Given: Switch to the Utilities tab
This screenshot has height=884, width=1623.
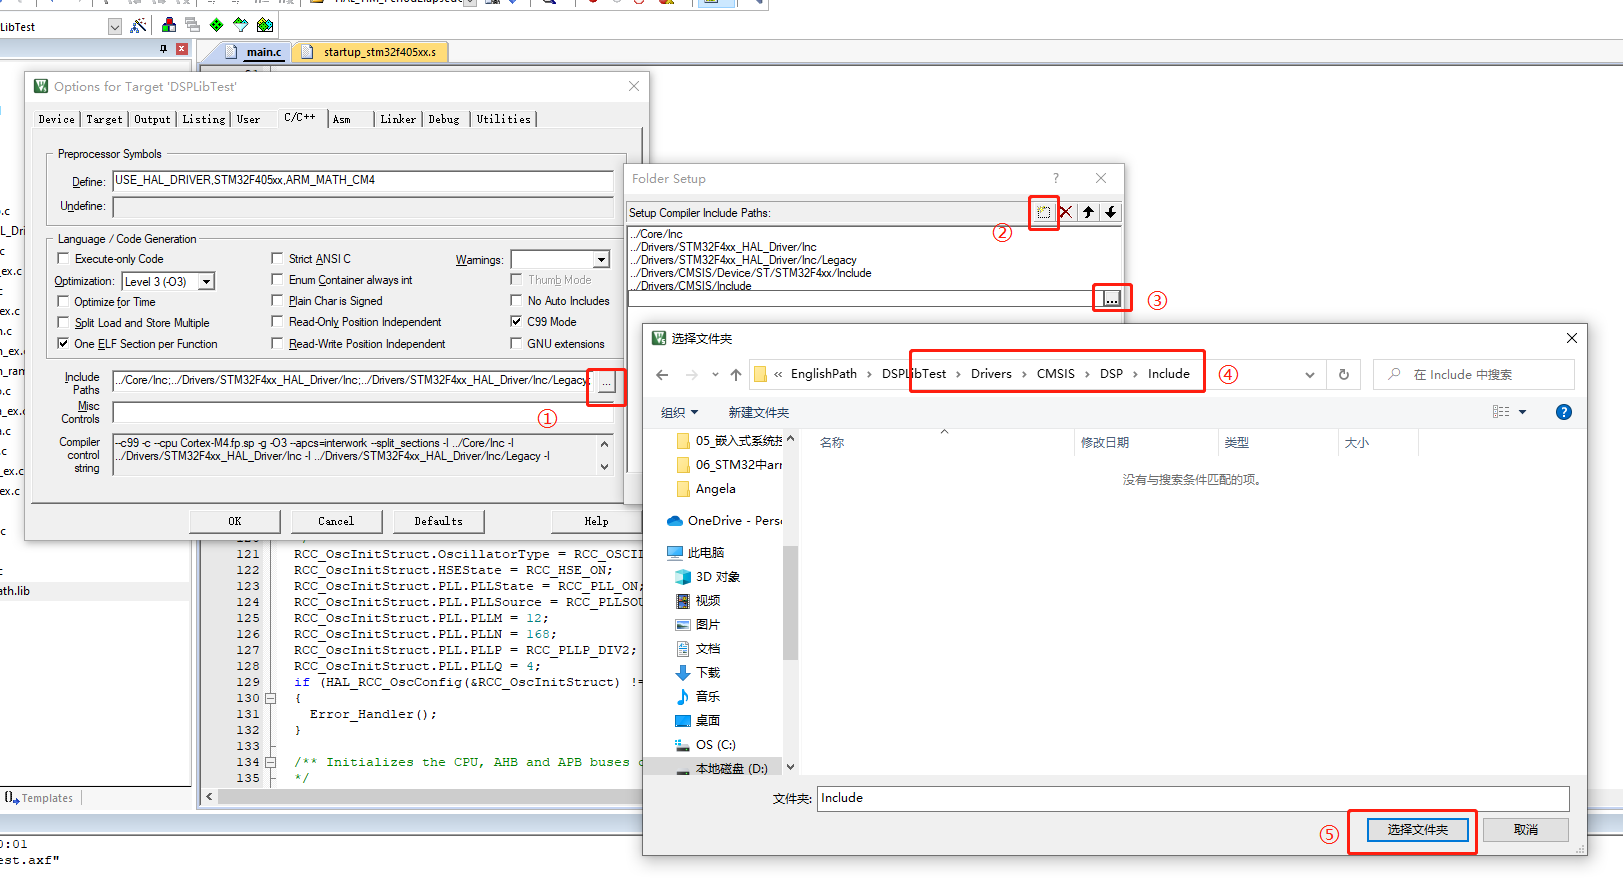Looking at the screenshot, I should pos(504,119).
